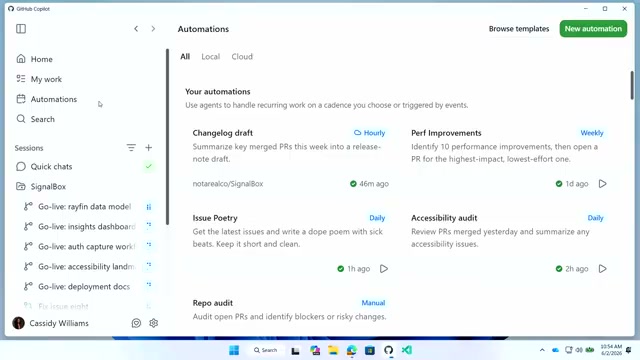Open settings gear icon
The height and width of the screenshot is (360, 640).
tap(153, 323)
